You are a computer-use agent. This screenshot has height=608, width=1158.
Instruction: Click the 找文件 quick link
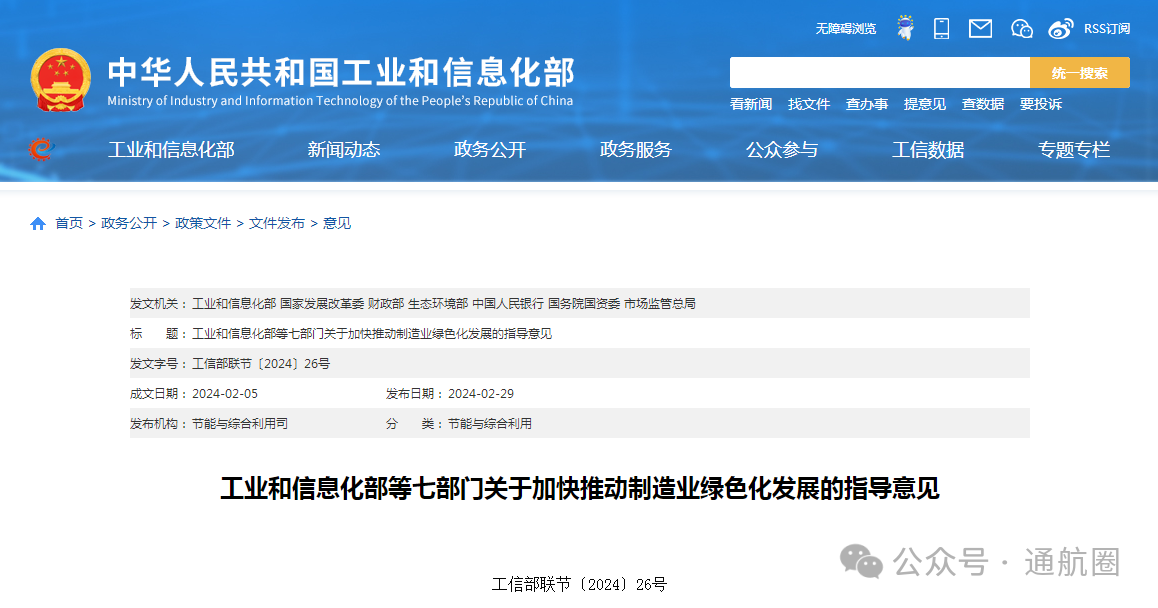pyautogui.click(x=809, y=103)
